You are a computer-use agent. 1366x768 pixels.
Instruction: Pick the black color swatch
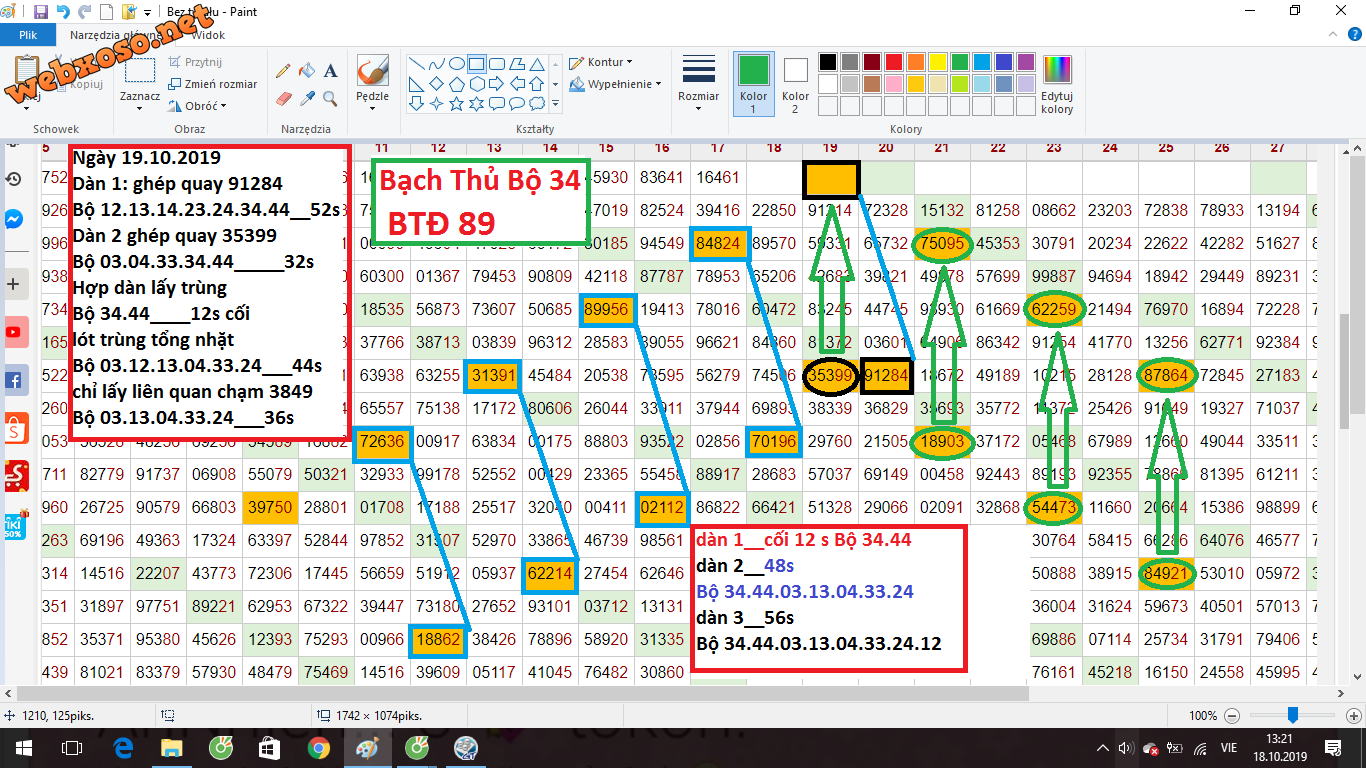pos(828,62)
